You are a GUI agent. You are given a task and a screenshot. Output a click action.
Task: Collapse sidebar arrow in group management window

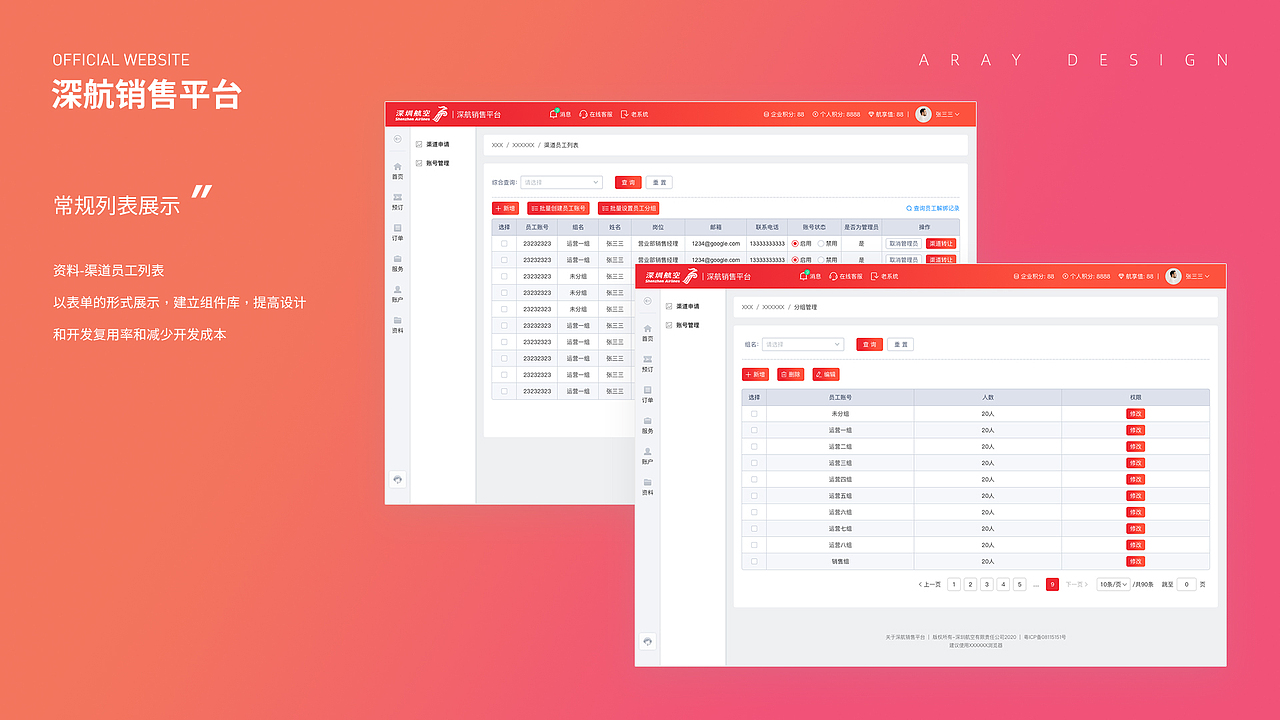coord(647,301)
